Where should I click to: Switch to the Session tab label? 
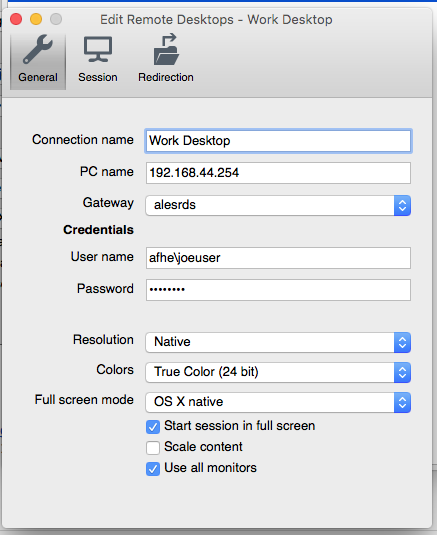(x=98, y=77)
